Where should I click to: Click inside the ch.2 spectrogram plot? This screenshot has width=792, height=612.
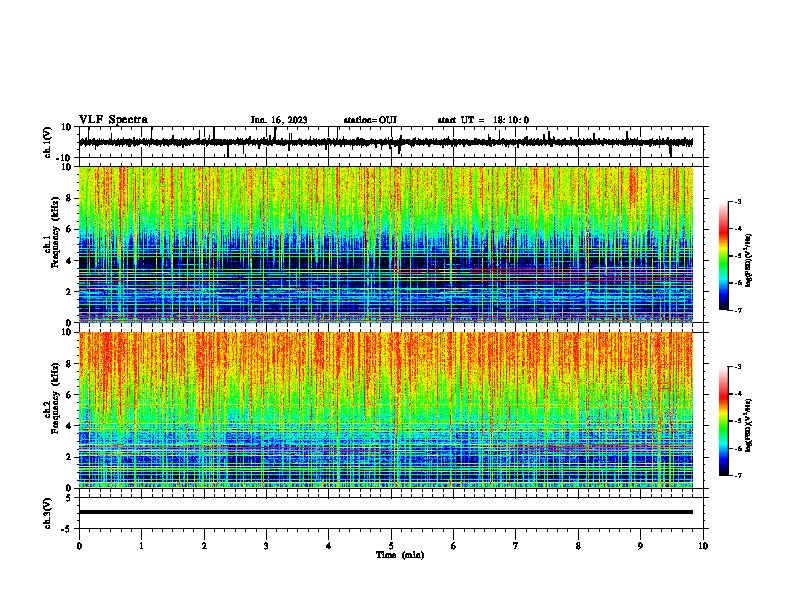click(386, 410)
